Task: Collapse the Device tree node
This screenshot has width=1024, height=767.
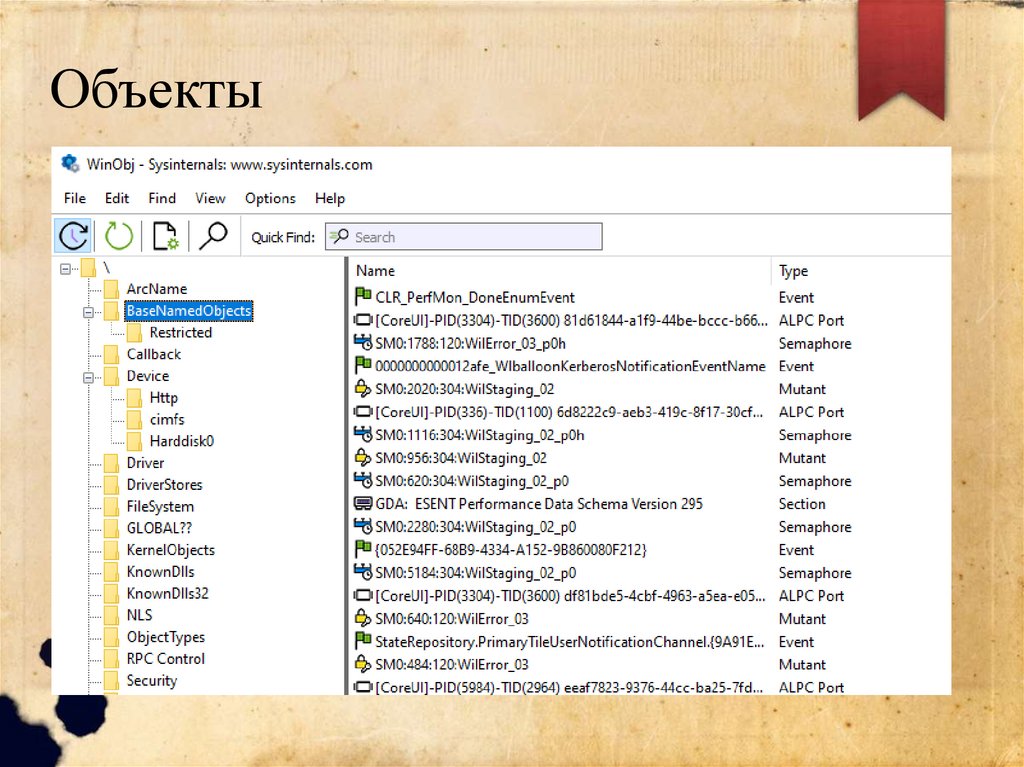Action: coord(88,377)
